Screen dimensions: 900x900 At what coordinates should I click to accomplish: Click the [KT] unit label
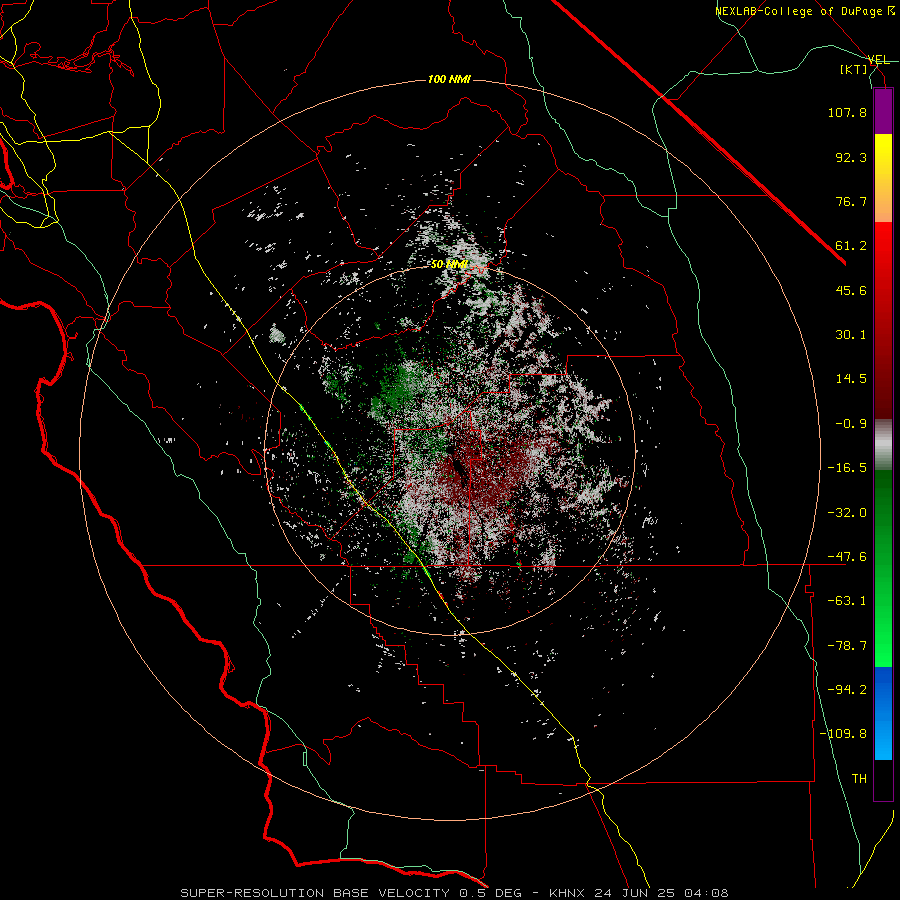click(x=853, y=69)
